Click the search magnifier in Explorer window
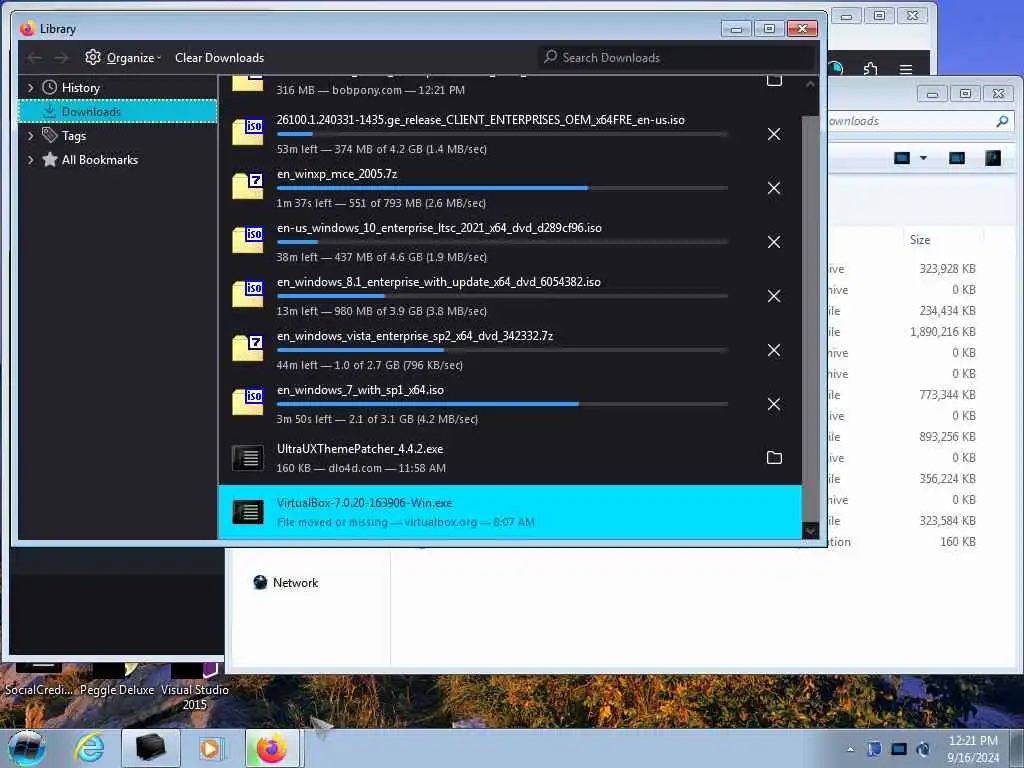Image resolution: width=1024 pixels, height=768 pixels. (x=1002, y=121)
